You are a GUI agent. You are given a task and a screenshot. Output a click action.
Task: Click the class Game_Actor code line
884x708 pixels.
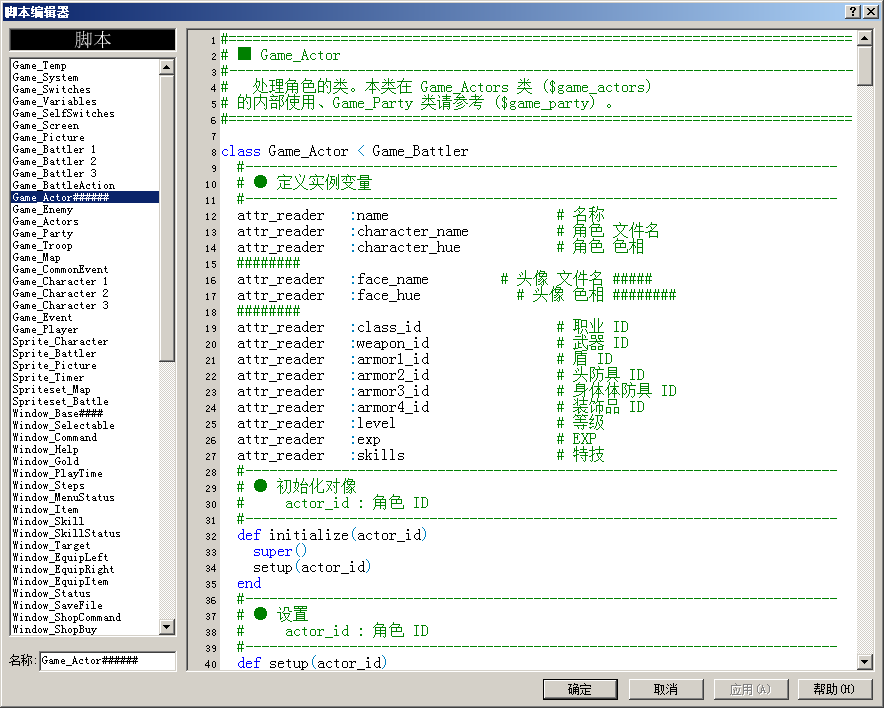[344, 151]
